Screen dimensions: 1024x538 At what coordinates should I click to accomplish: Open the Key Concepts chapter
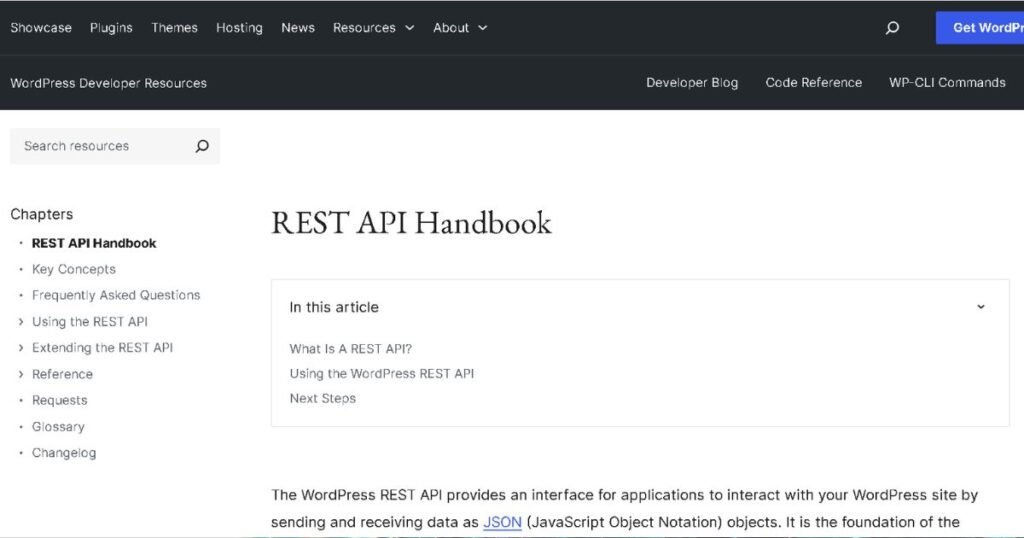tap(74, 269)
